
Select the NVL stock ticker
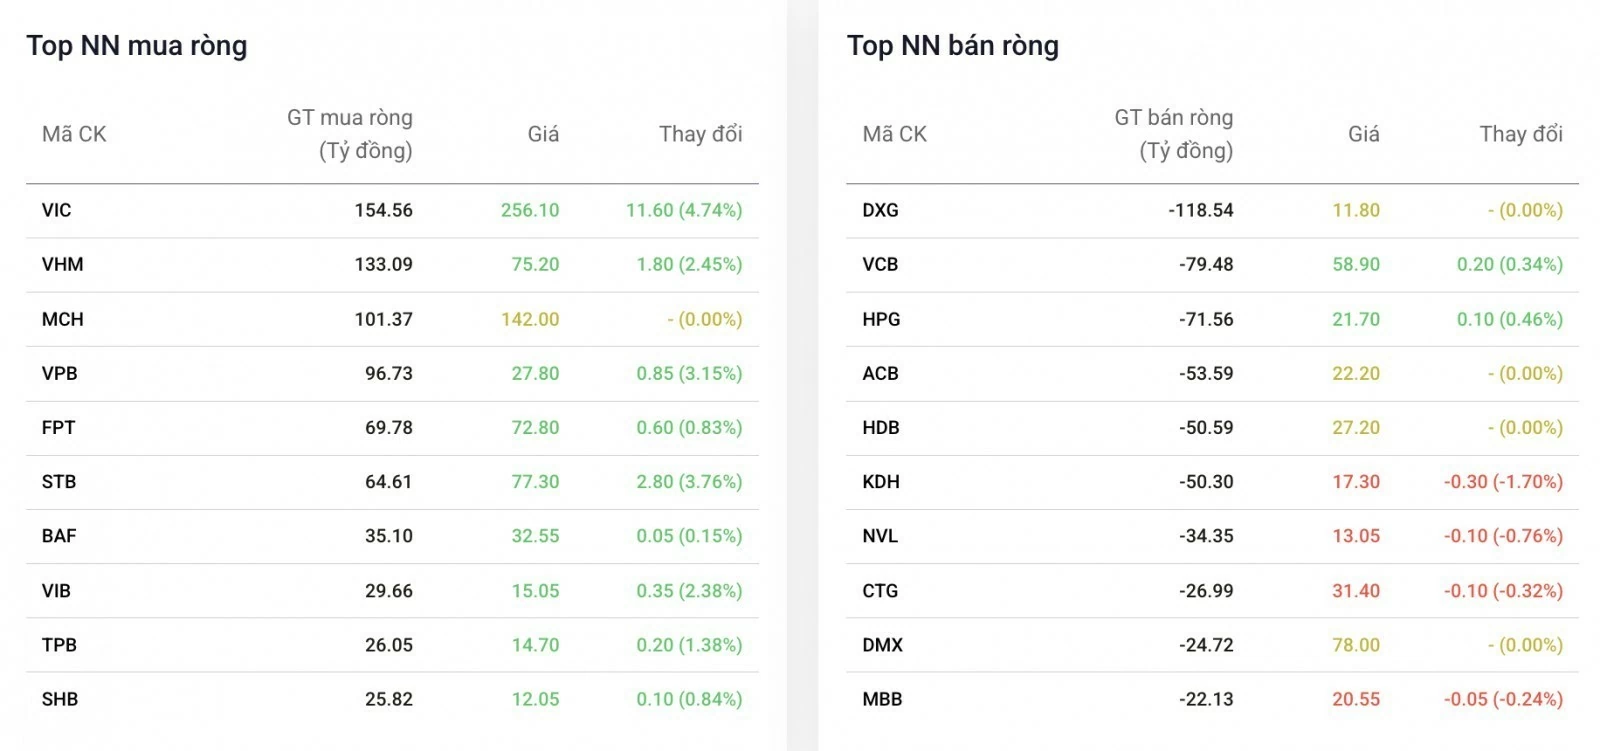tap(880, 535)
